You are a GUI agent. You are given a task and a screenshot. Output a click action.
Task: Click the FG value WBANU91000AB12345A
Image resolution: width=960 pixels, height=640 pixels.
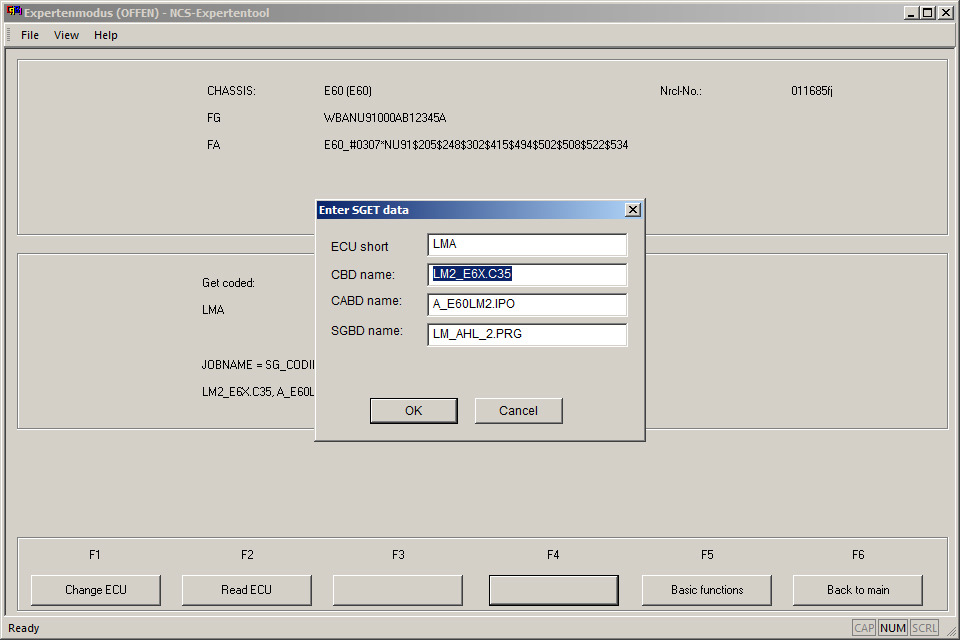coord(385,118)
